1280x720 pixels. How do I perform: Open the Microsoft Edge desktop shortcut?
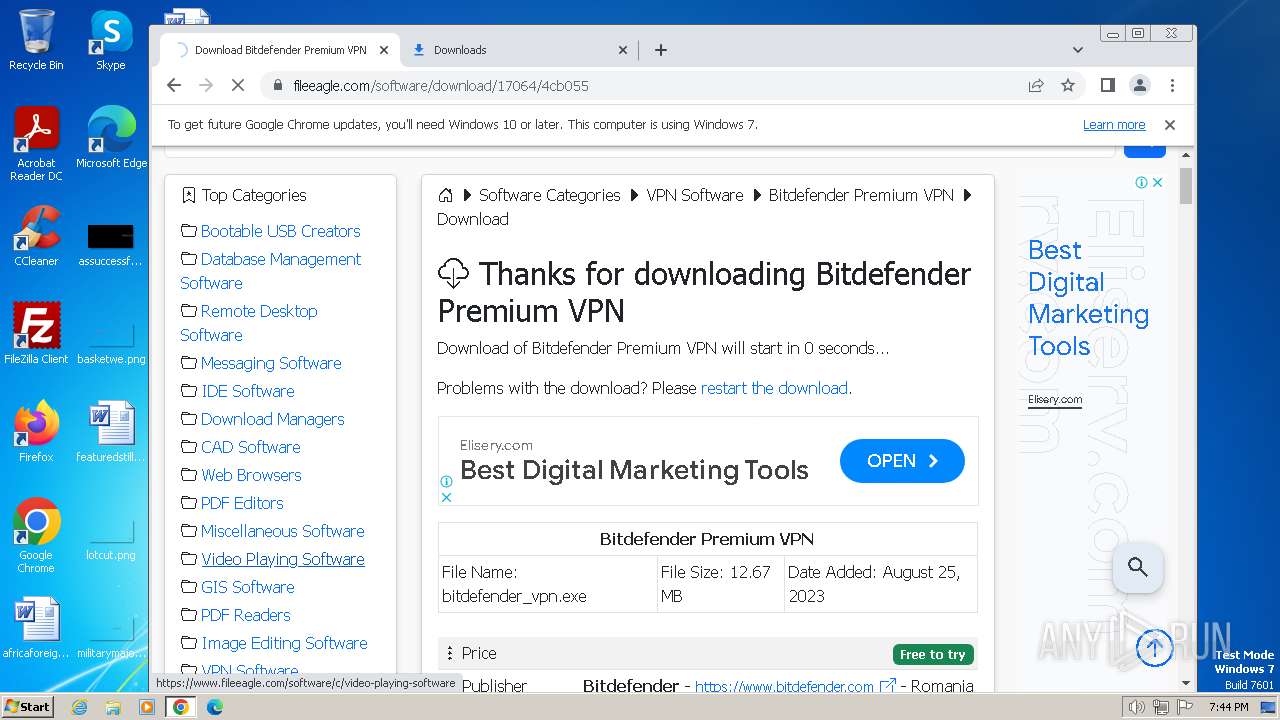coord(111,138)
